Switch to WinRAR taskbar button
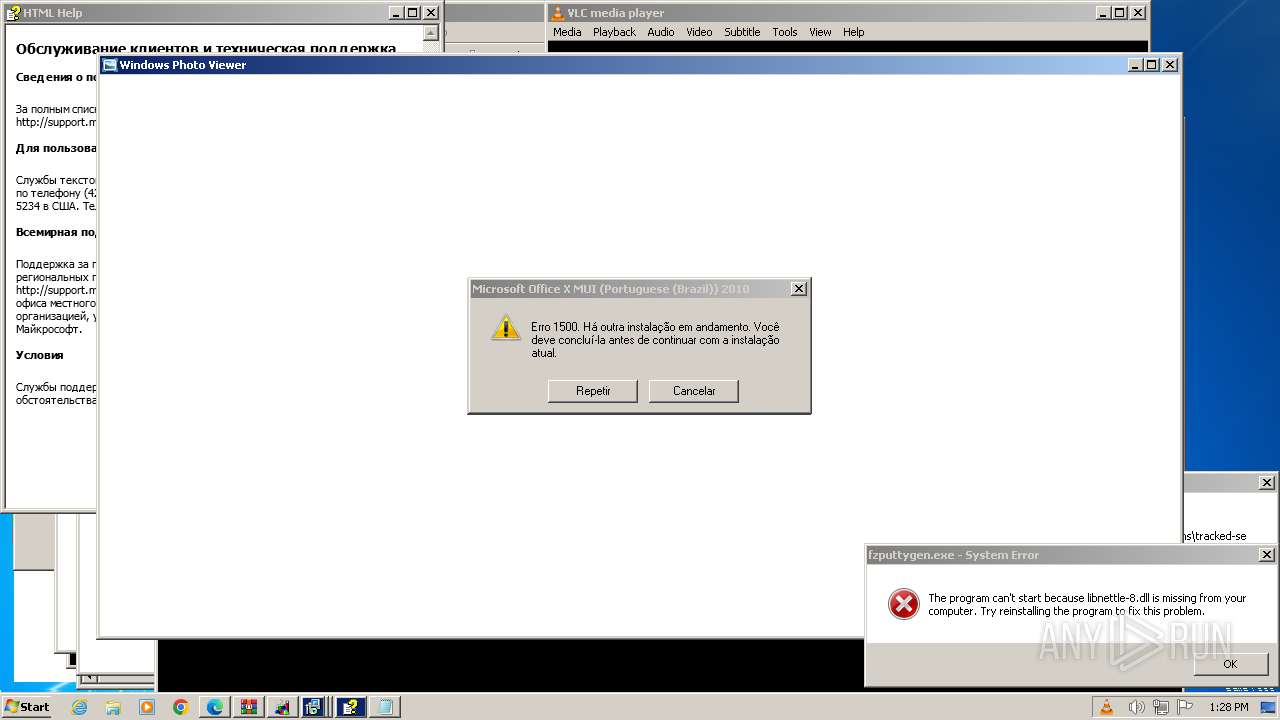The image size is (1280, 720). [x=249, y=707]
